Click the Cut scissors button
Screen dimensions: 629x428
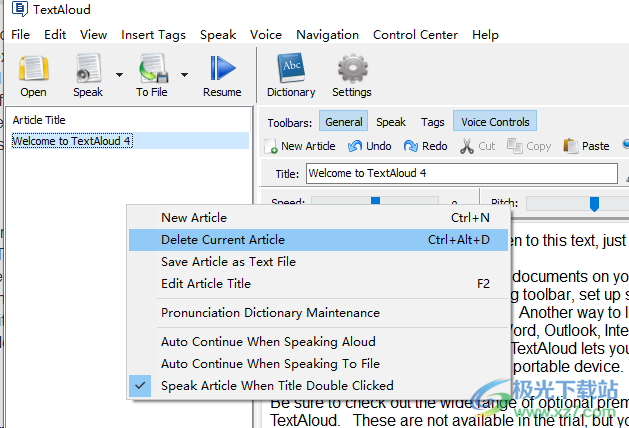point(477,146)
